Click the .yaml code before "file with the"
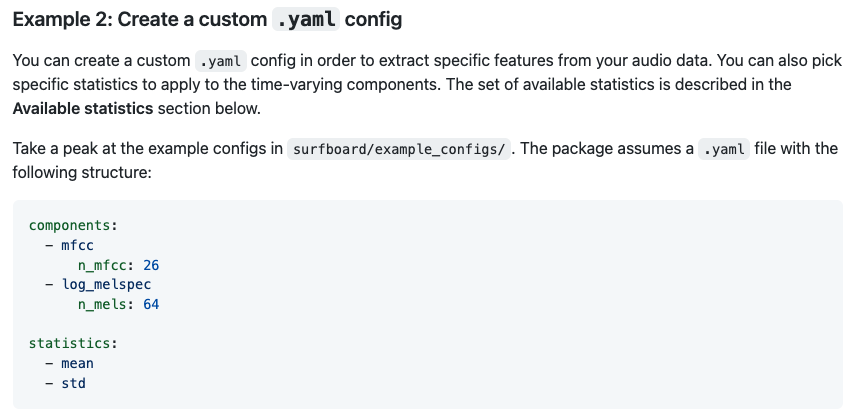 tap(723, 149)
